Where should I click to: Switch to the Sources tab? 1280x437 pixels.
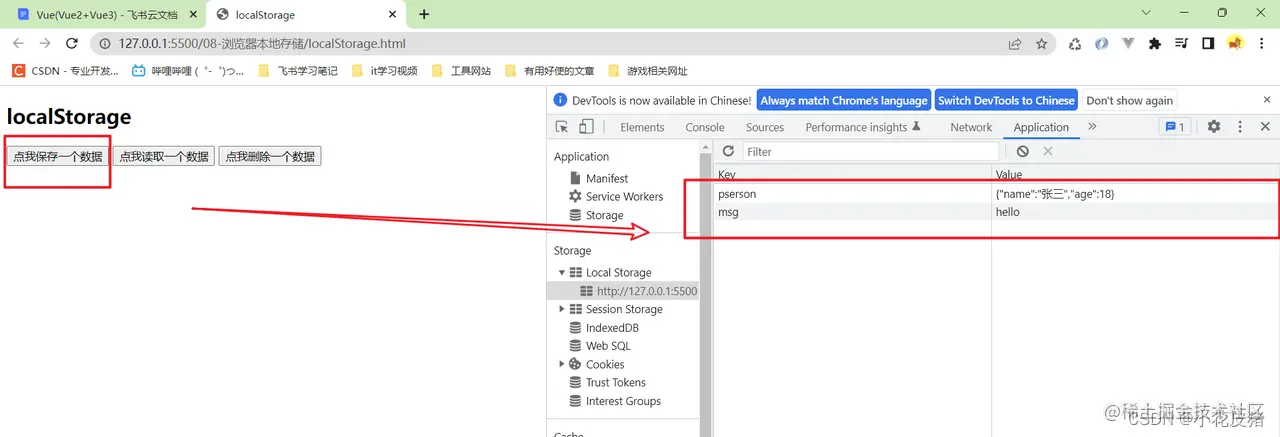coord(765,127)
